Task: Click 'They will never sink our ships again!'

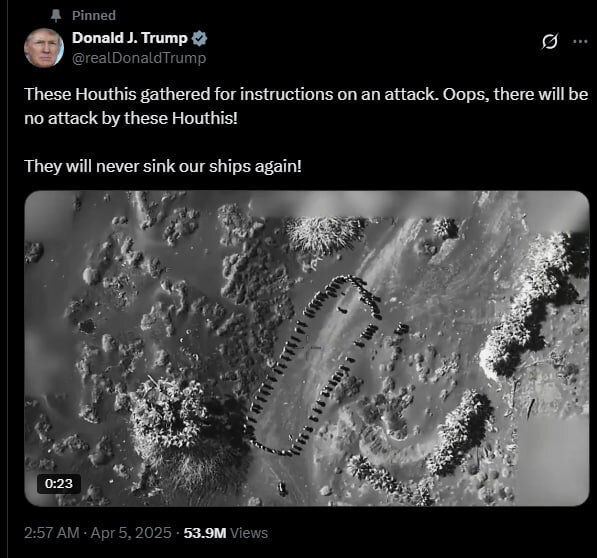Action: 163,166
